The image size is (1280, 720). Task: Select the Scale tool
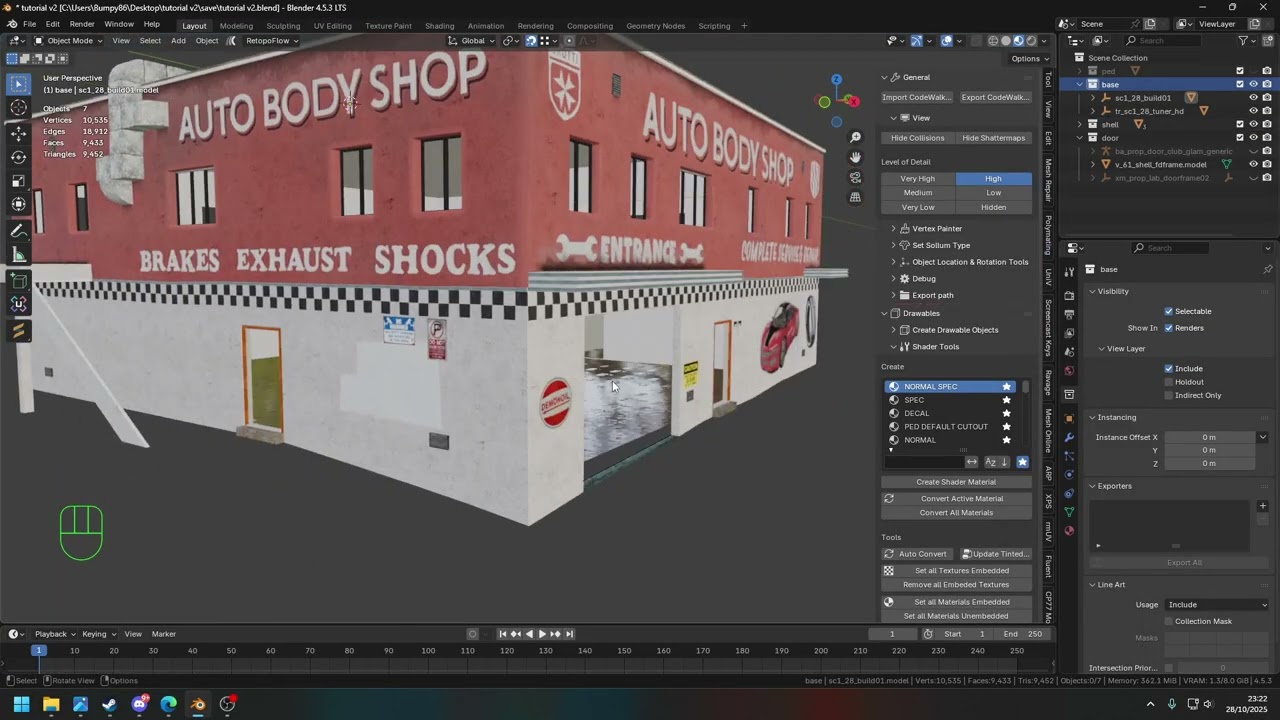[19, 181]
